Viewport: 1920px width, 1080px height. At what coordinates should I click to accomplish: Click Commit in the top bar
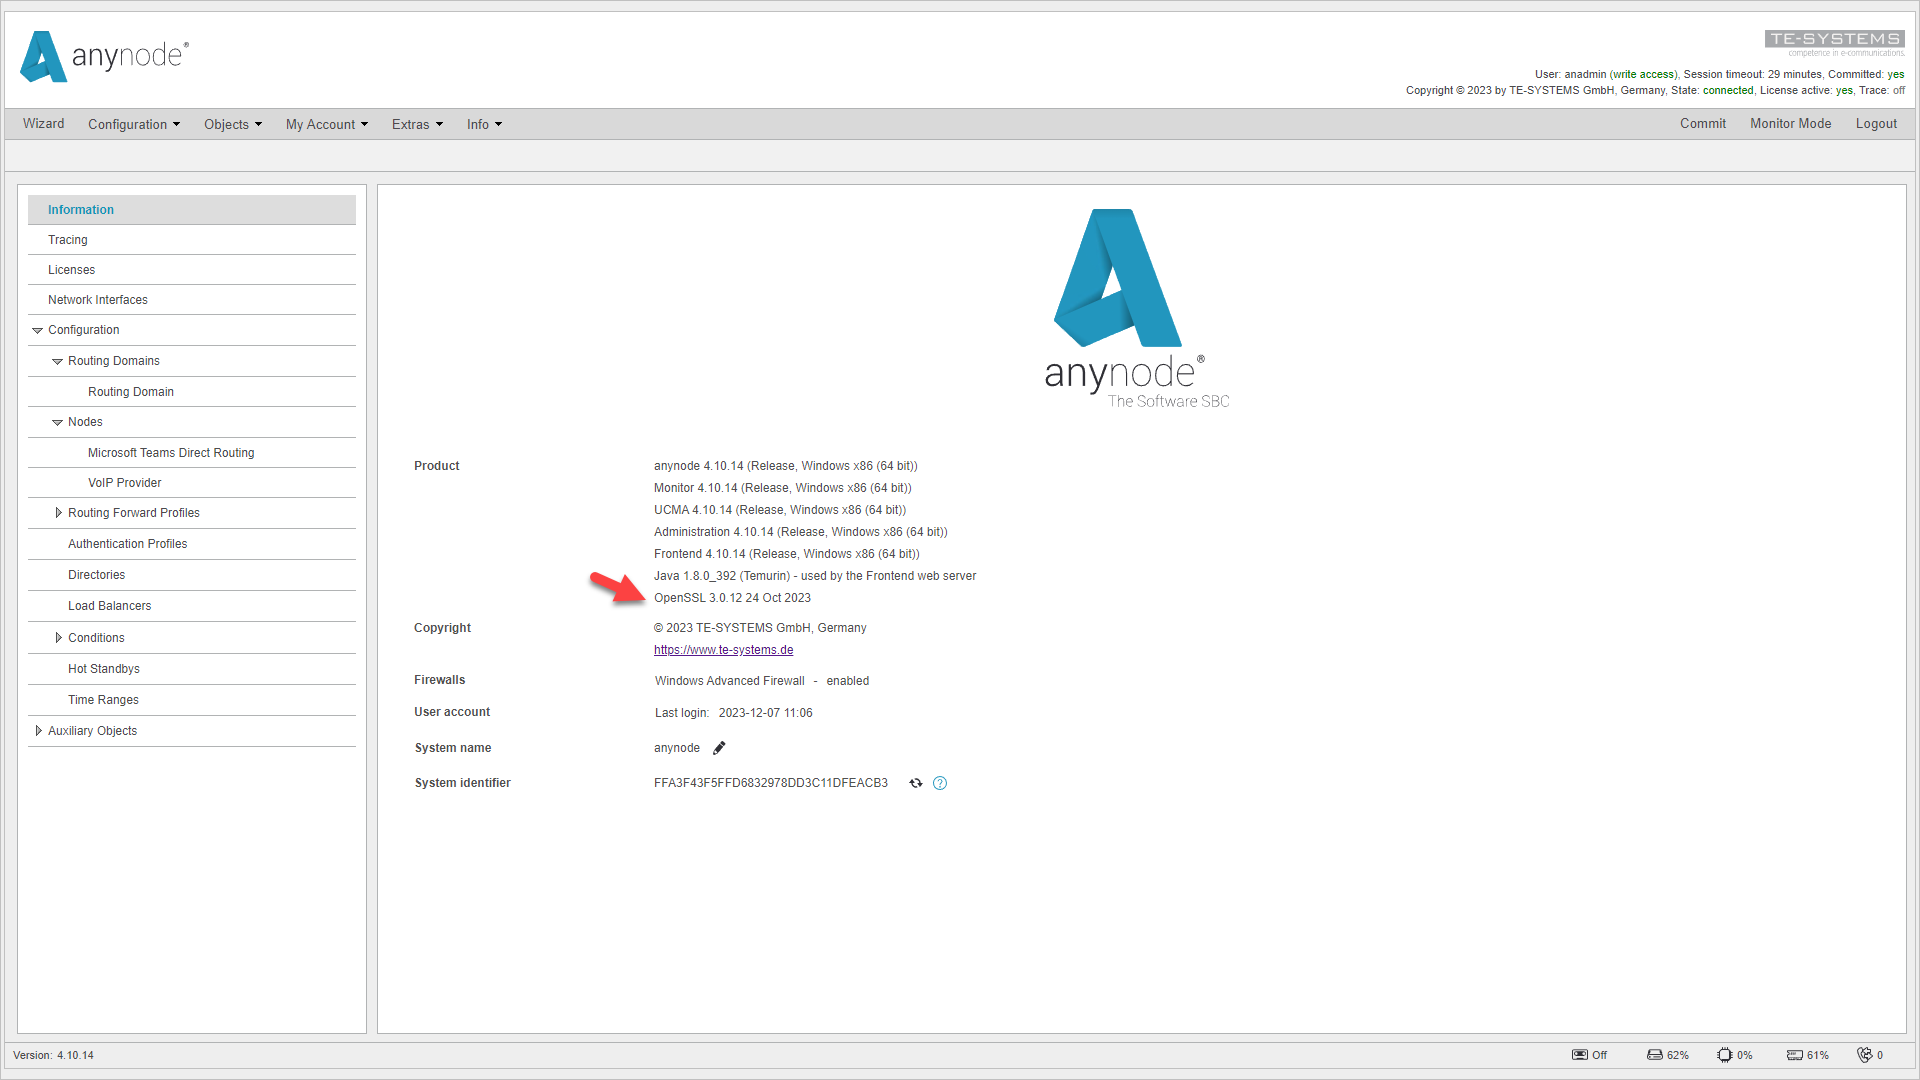(x=1703, y=124)
